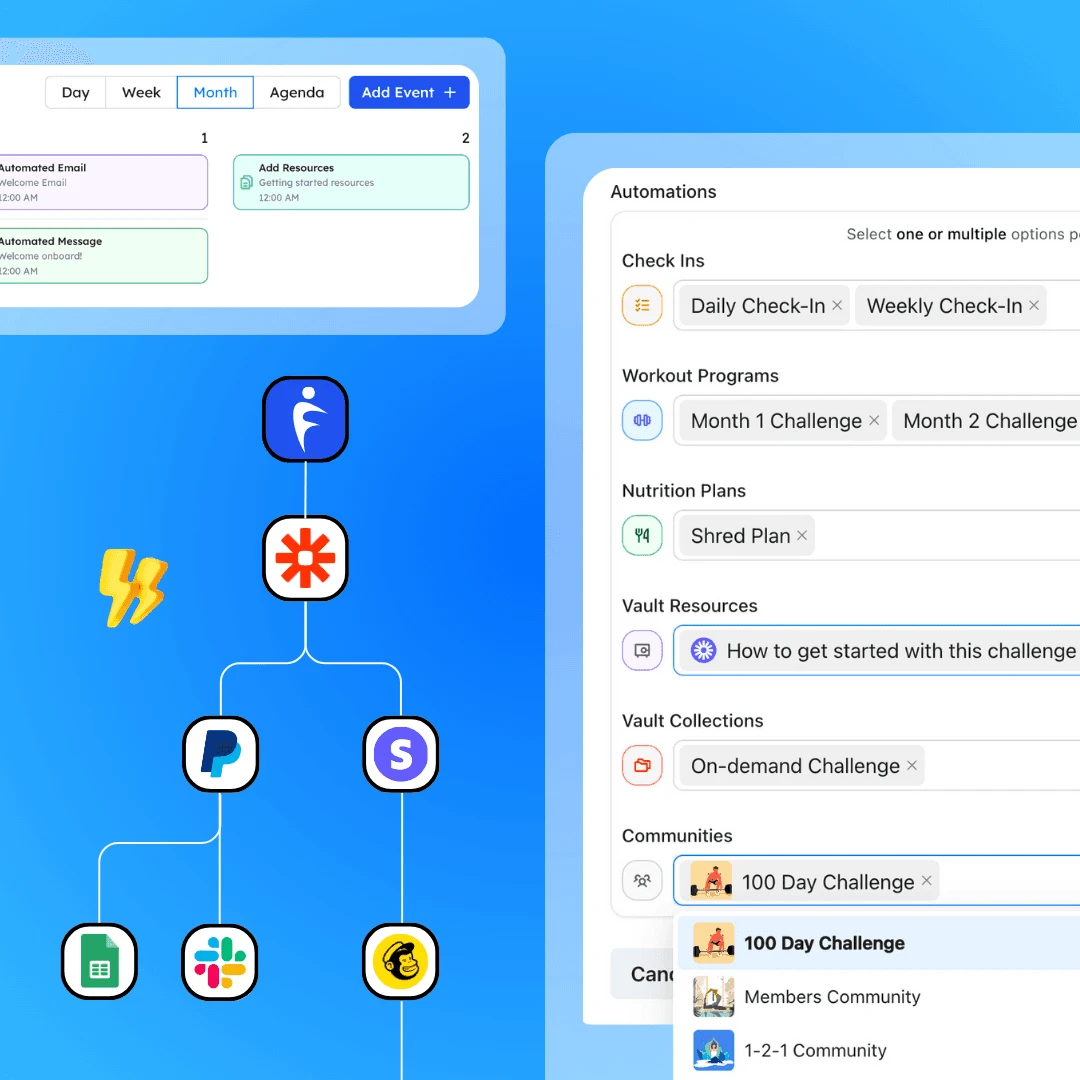Click 'How to get started with this challenge'
Screen dimensions: 1080x1080
pyautogui.click(x=901, y=650)
